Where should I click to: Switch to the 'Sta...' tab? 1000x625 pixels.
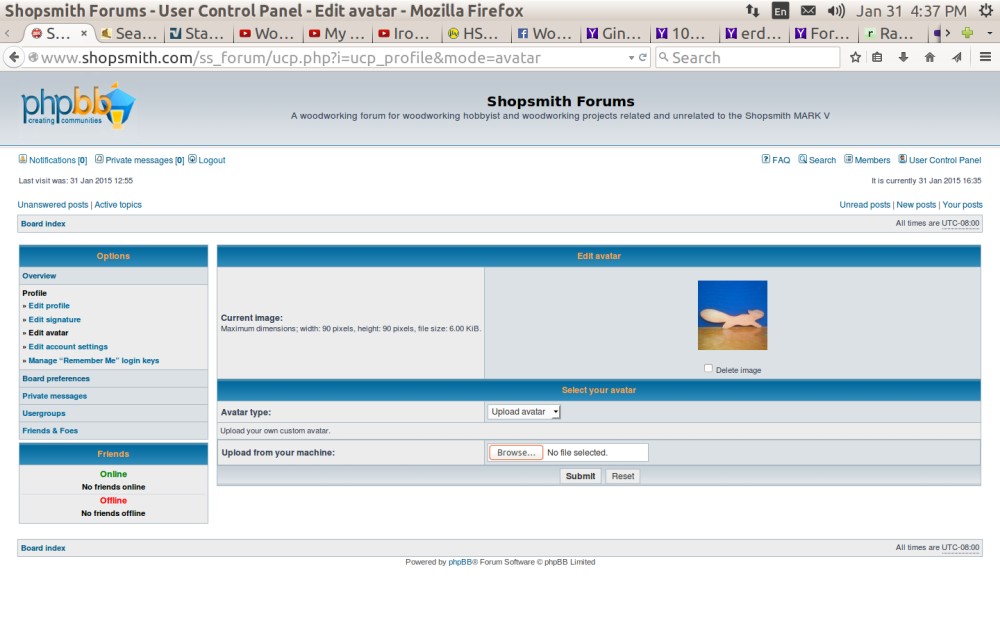point(197,33)
